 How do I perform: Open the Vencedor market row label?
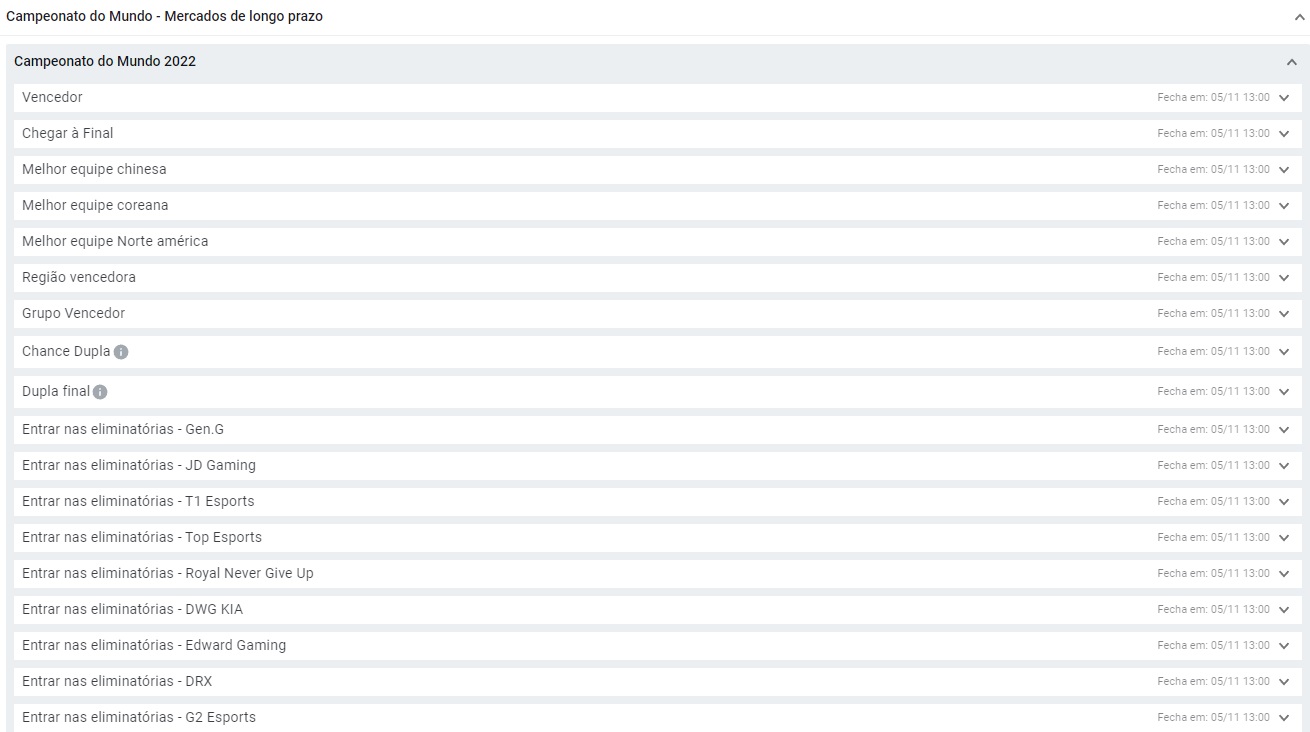52,98
